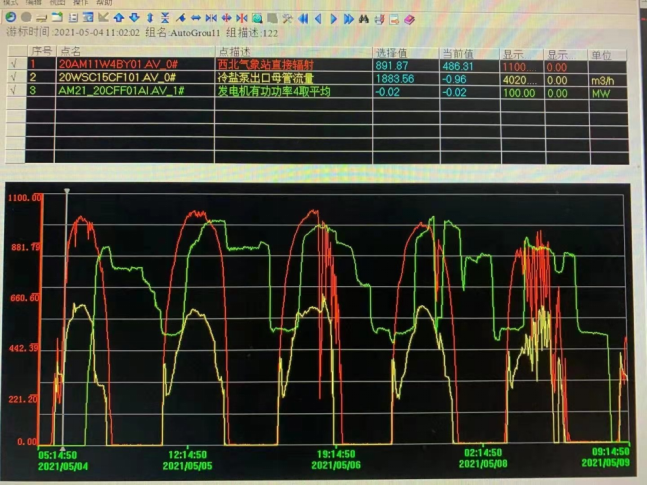Click time axis label 12:14:50 2021/05/05
The height and width of the screenshot is (485, 647).
[x=187, y=460]
